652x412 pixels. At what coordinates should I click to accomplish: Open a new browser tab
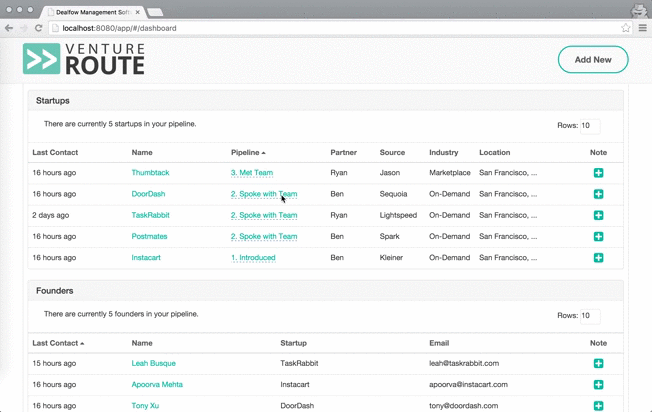coord(155,12)
